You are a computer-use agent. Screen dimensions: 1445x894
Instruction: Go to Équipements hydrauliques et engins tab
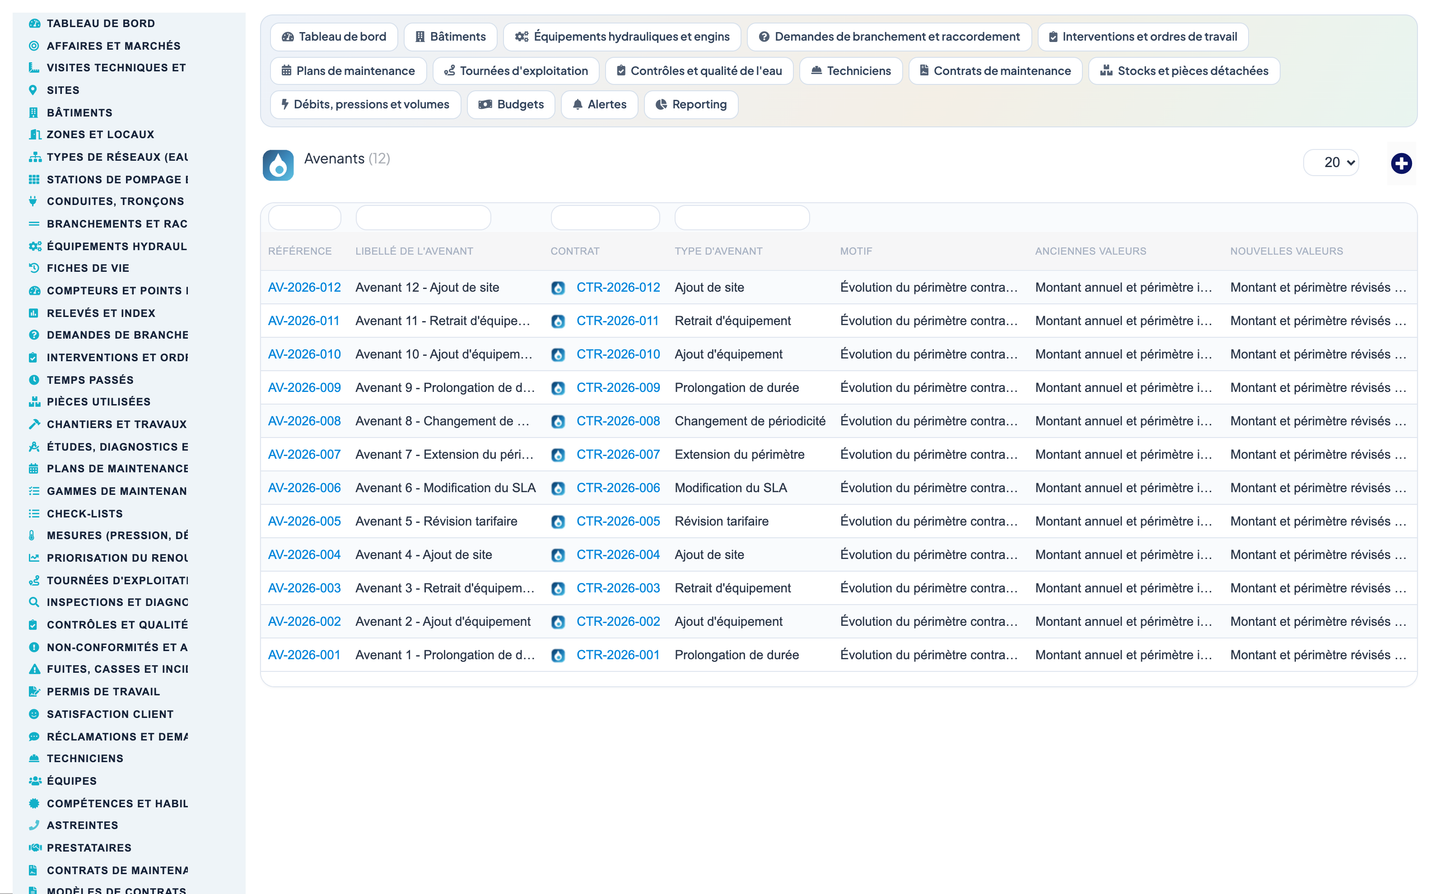pos(622,37)
